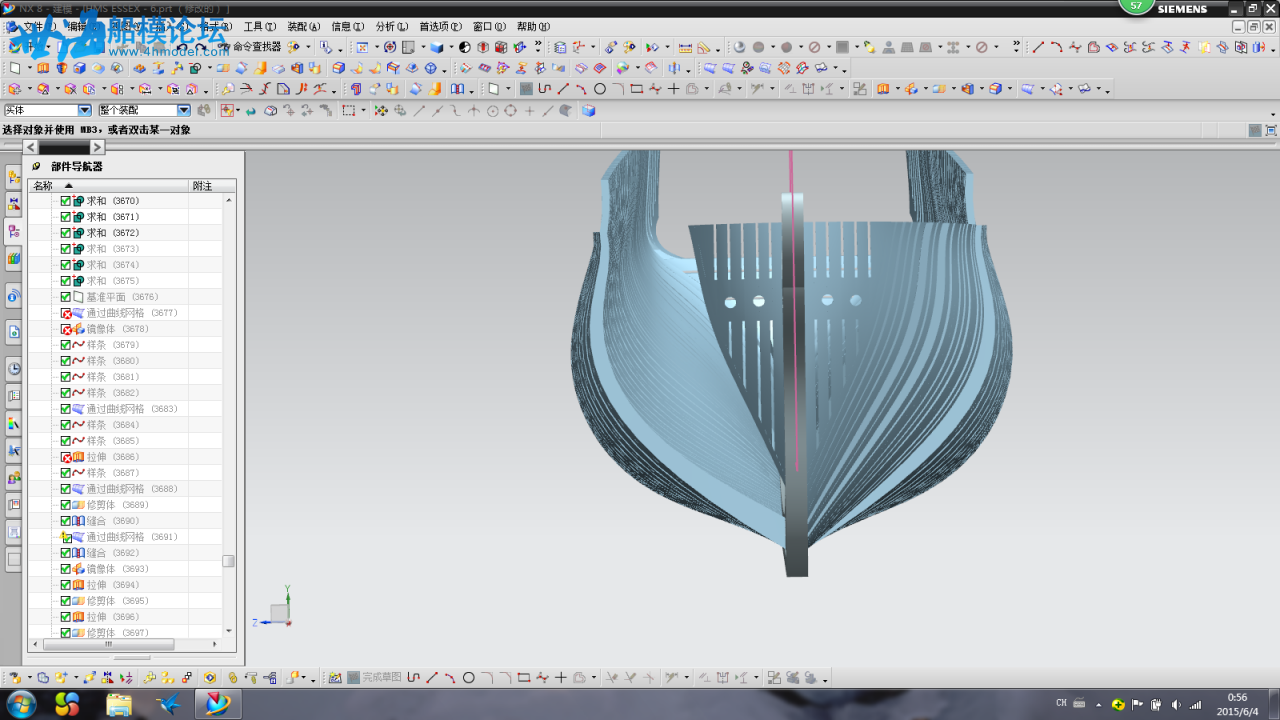
Task: Click the part navigator scroll-down arrow
Action: pos(229,631)
